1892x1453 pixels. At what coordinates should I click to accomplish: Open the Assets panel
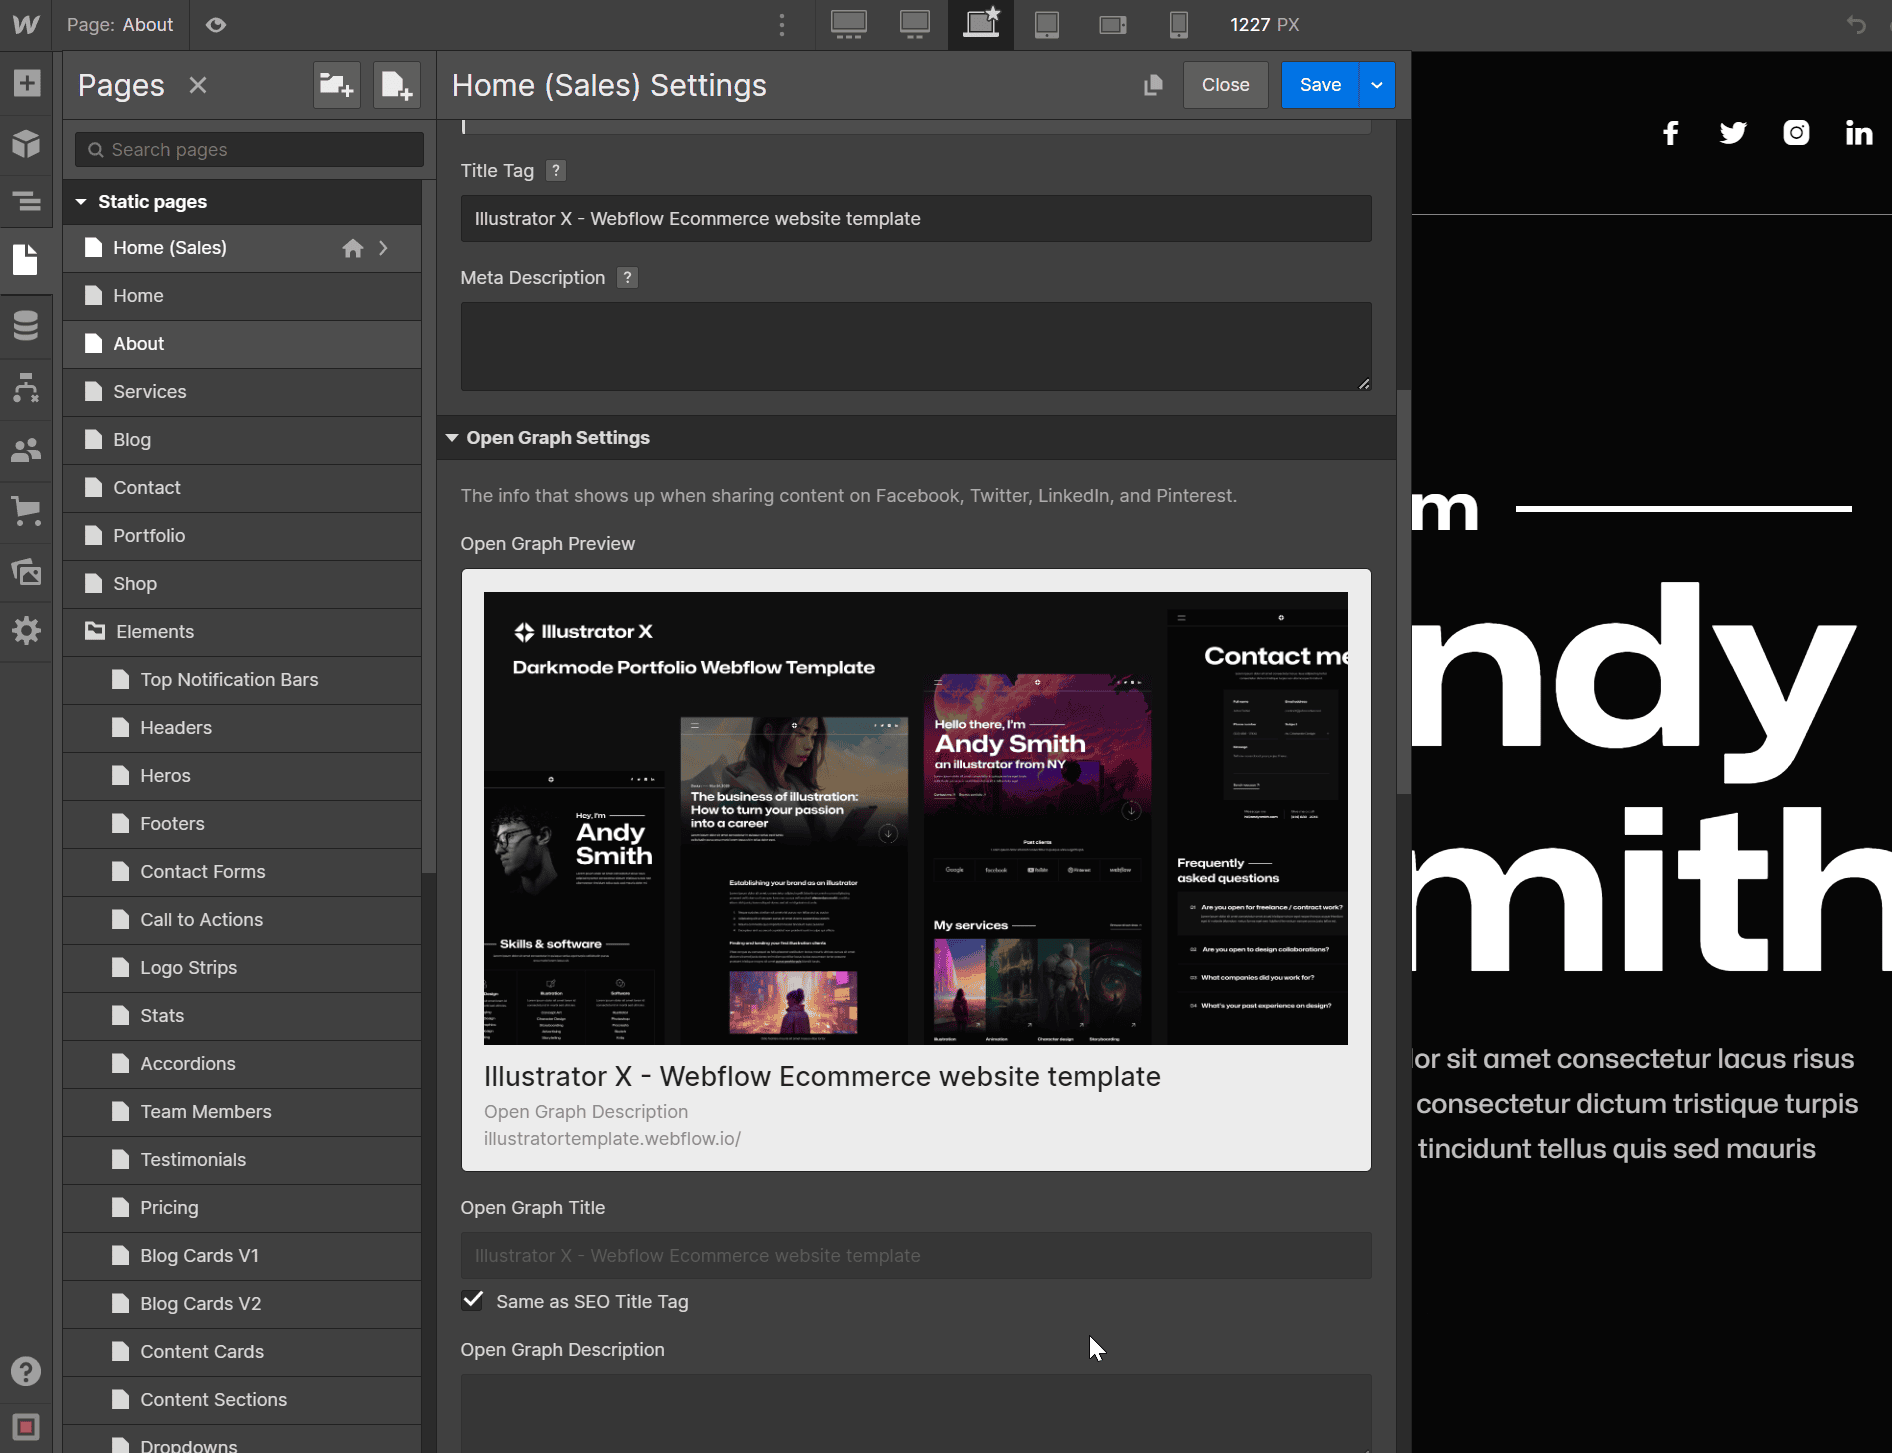[x=26, y=573]
